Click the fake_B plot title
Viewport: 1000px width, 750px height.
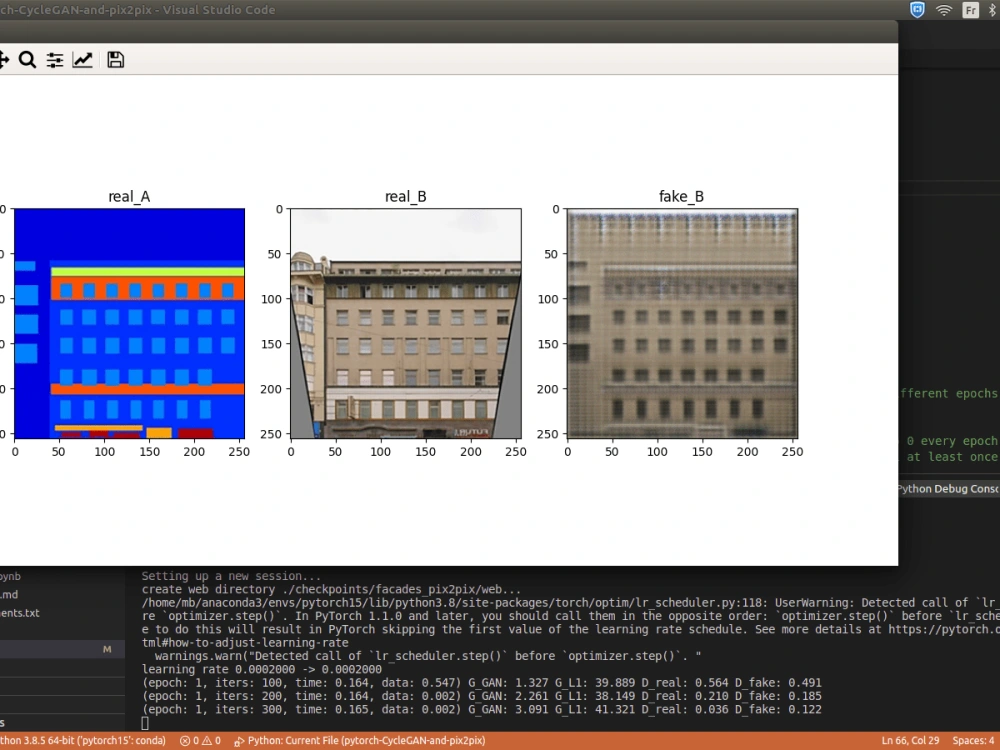tap(682, 196)
